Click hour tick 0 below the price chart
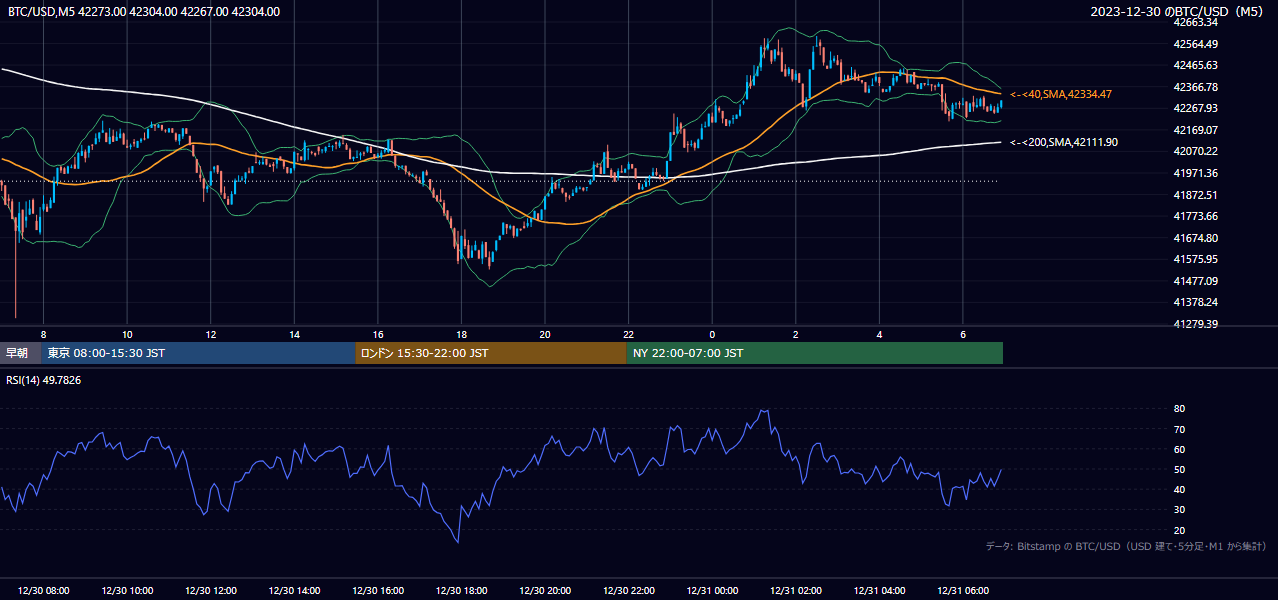Screen dimensions: 1278x600 tap(712, 334)
